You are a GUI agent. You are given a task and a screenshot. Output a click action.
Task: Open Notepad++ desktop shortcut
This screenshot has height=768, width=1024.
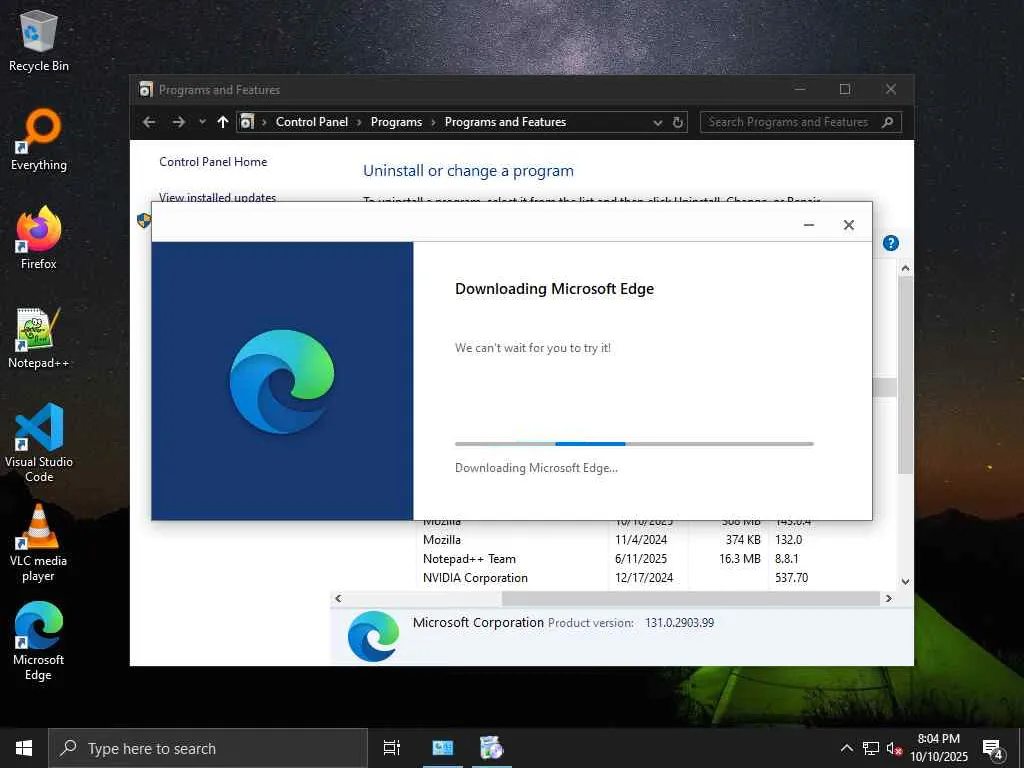[x=39, y=338]
